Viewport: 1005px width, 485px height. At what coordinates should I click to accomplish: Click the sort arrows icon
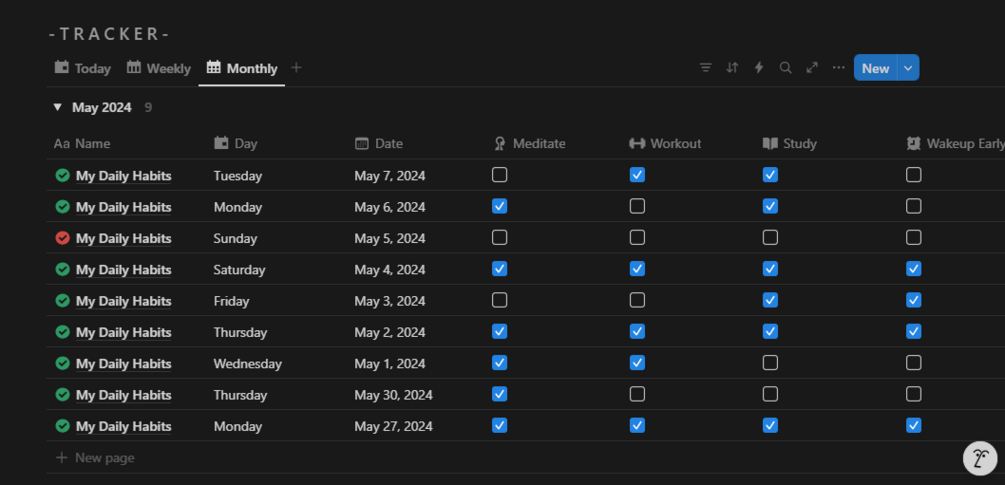pyautogui.click(x=732, y=68)
